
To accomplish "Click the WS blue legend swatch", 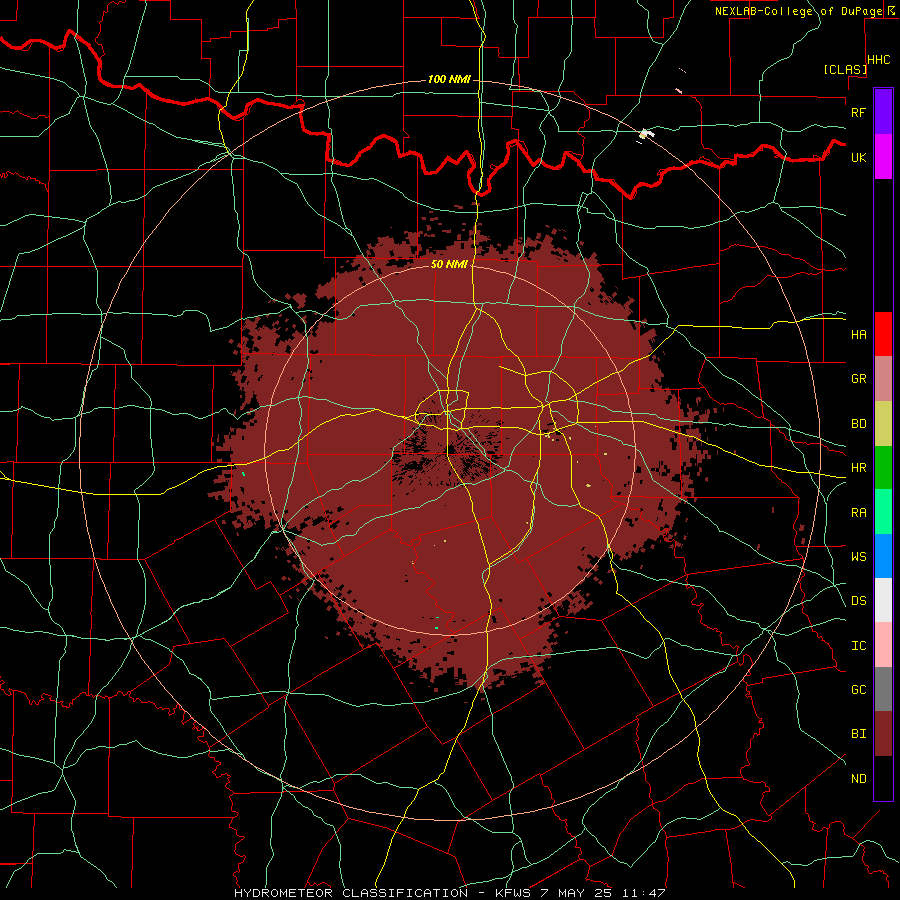I will 883,556.
